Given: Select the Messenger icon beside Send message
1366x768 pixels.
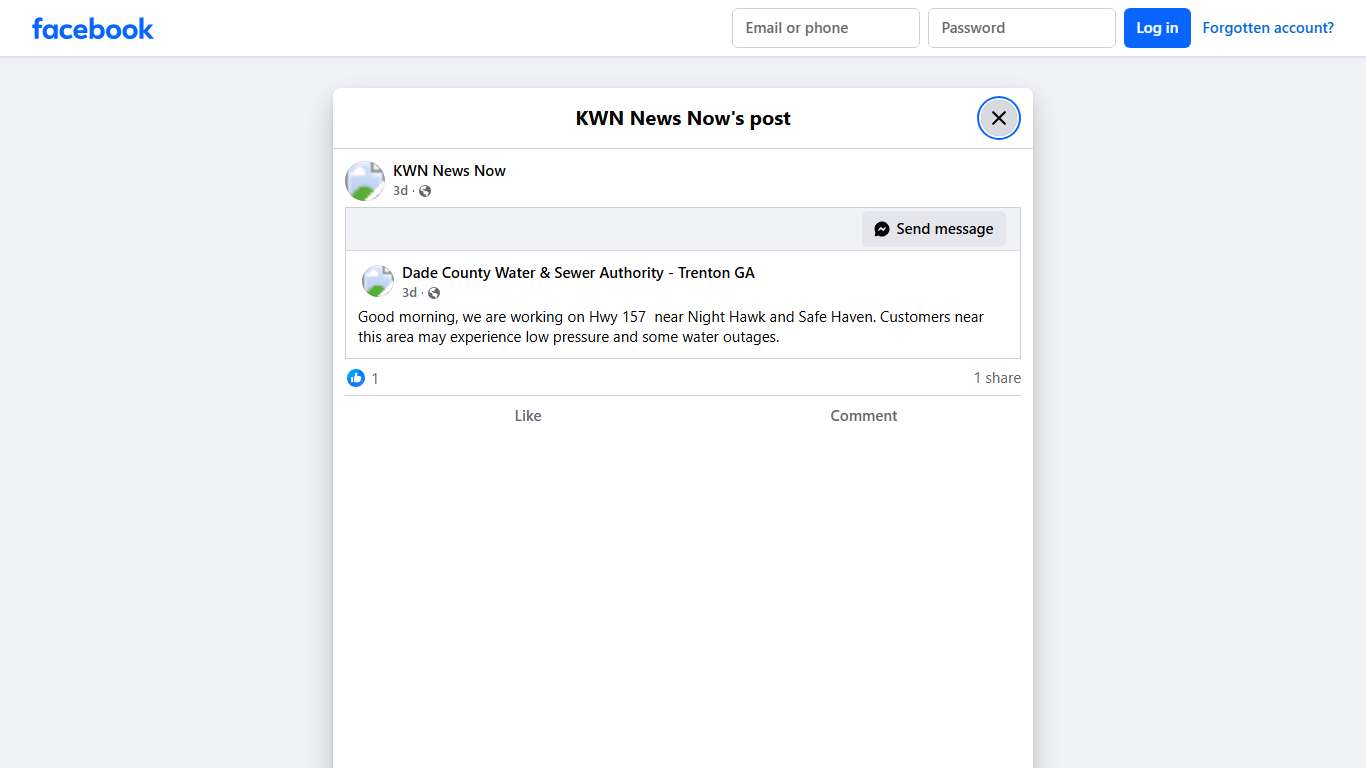Looking at the screenshot, I should [881, 228].
